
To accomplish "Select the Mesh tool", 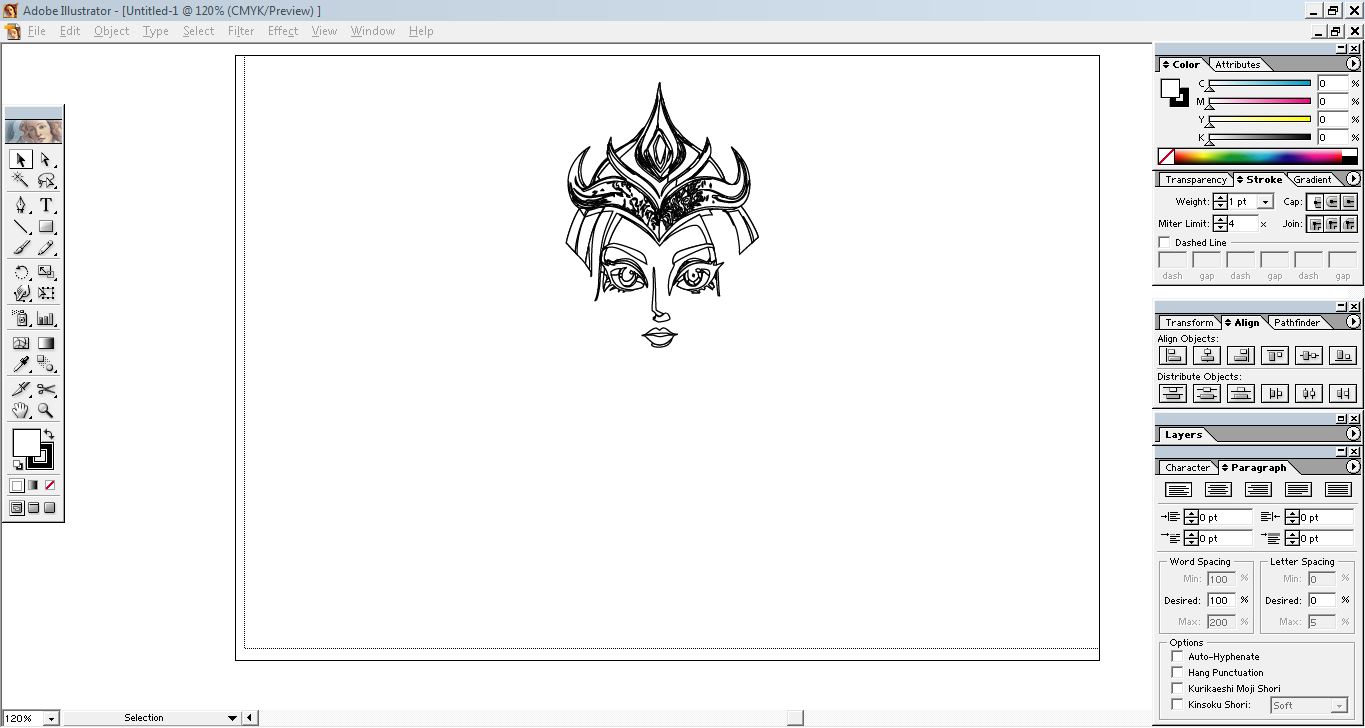I will 20,343.
